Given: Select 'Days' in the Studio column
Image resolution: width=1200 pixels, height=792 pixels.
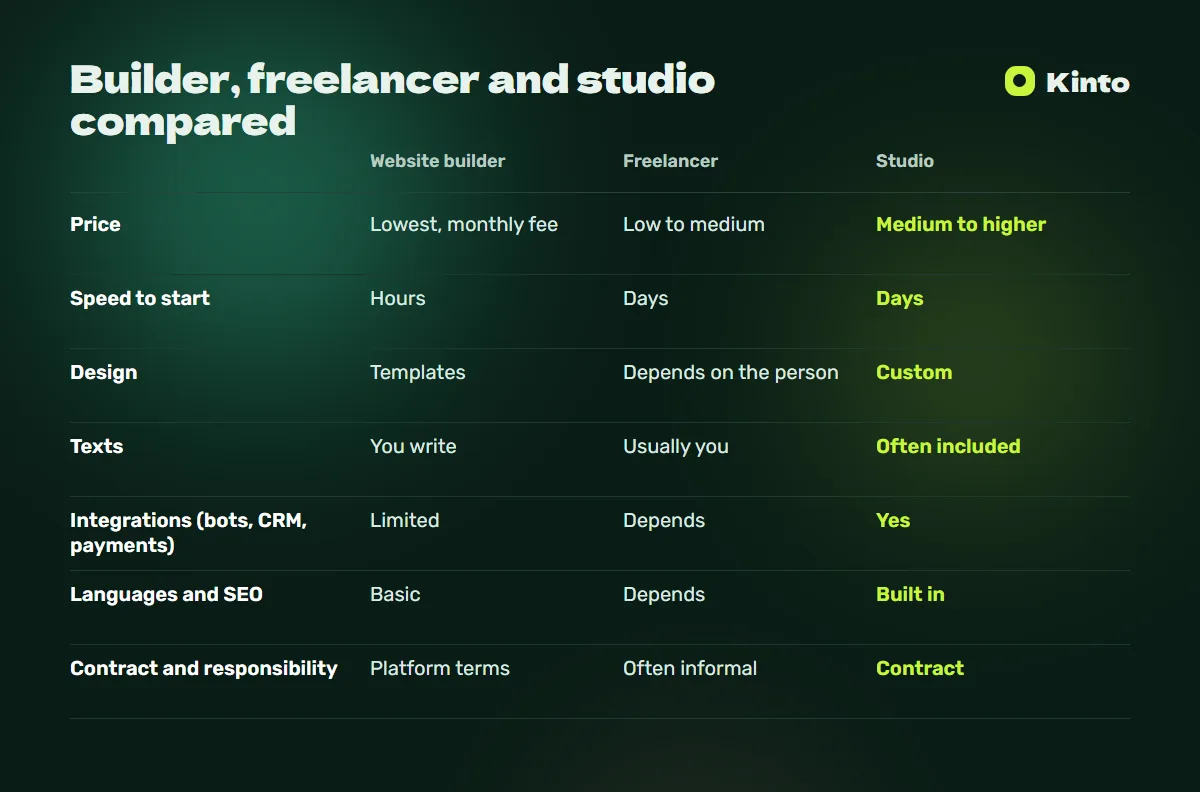Looking at the screenshot, I should tap(900, 299).
